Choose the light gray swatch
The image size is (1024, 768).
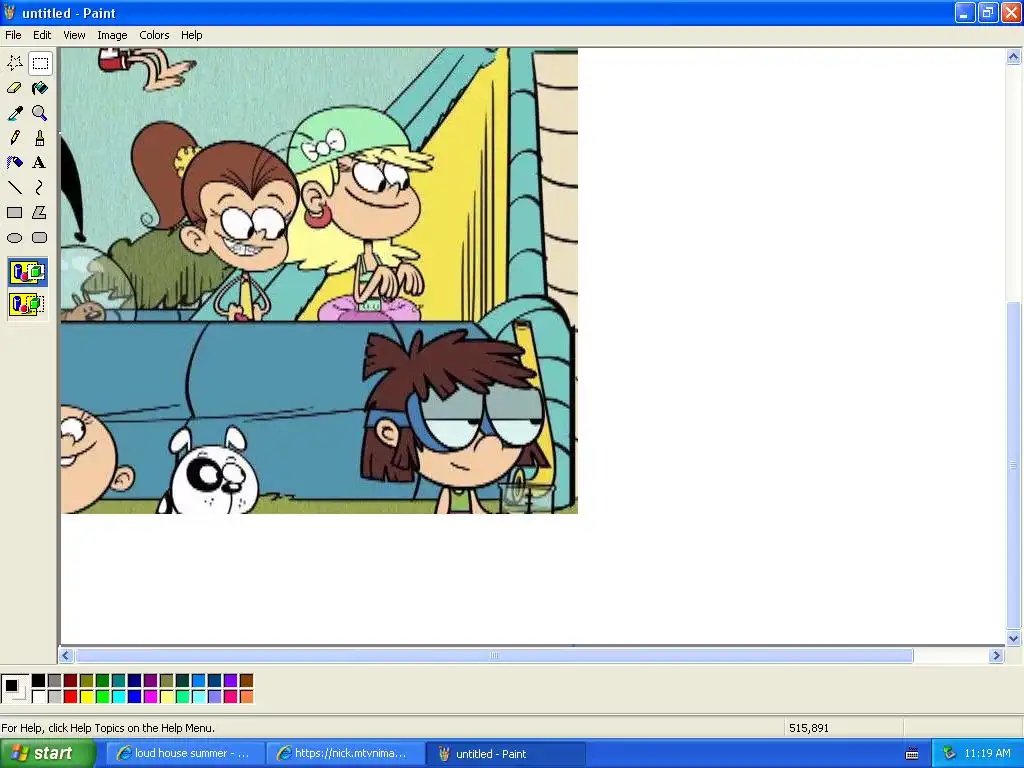[55, 697]
